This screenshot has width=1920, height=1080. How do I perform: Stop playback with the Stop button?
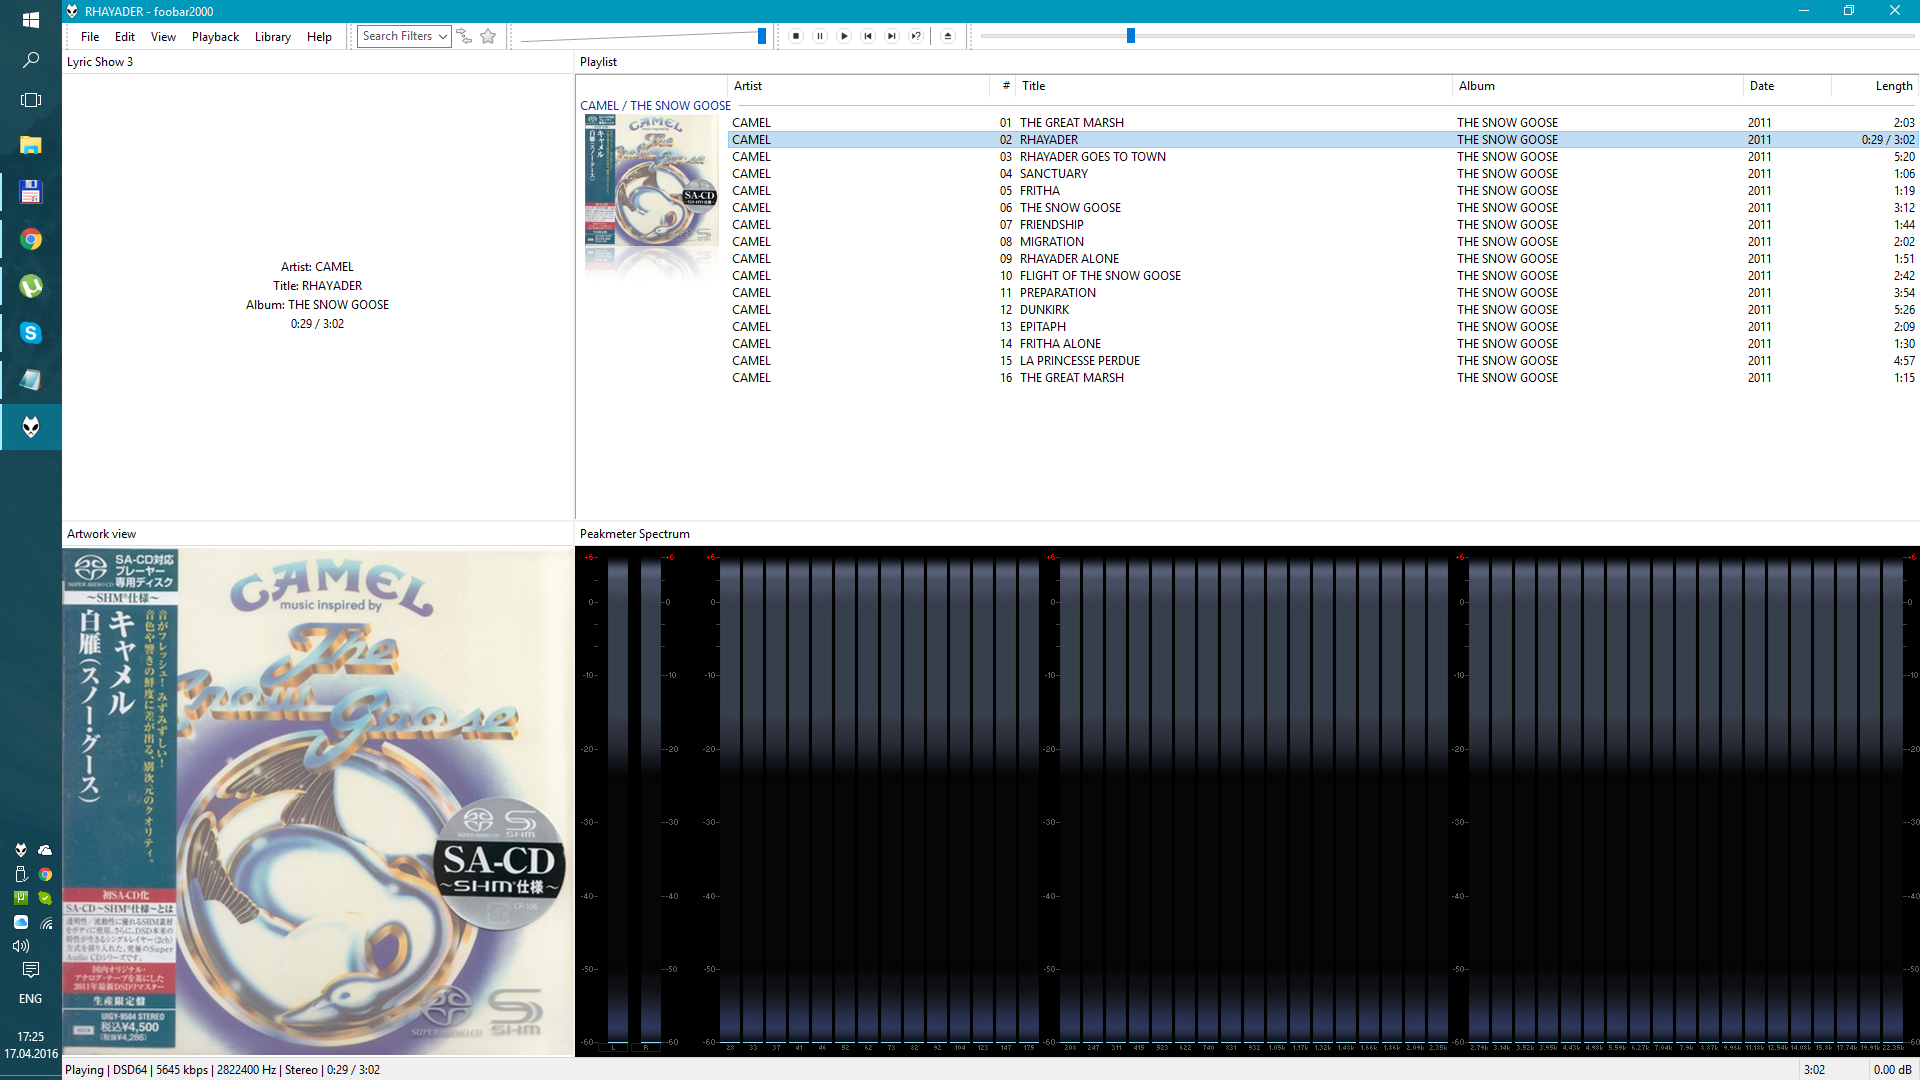pos(796,36)
